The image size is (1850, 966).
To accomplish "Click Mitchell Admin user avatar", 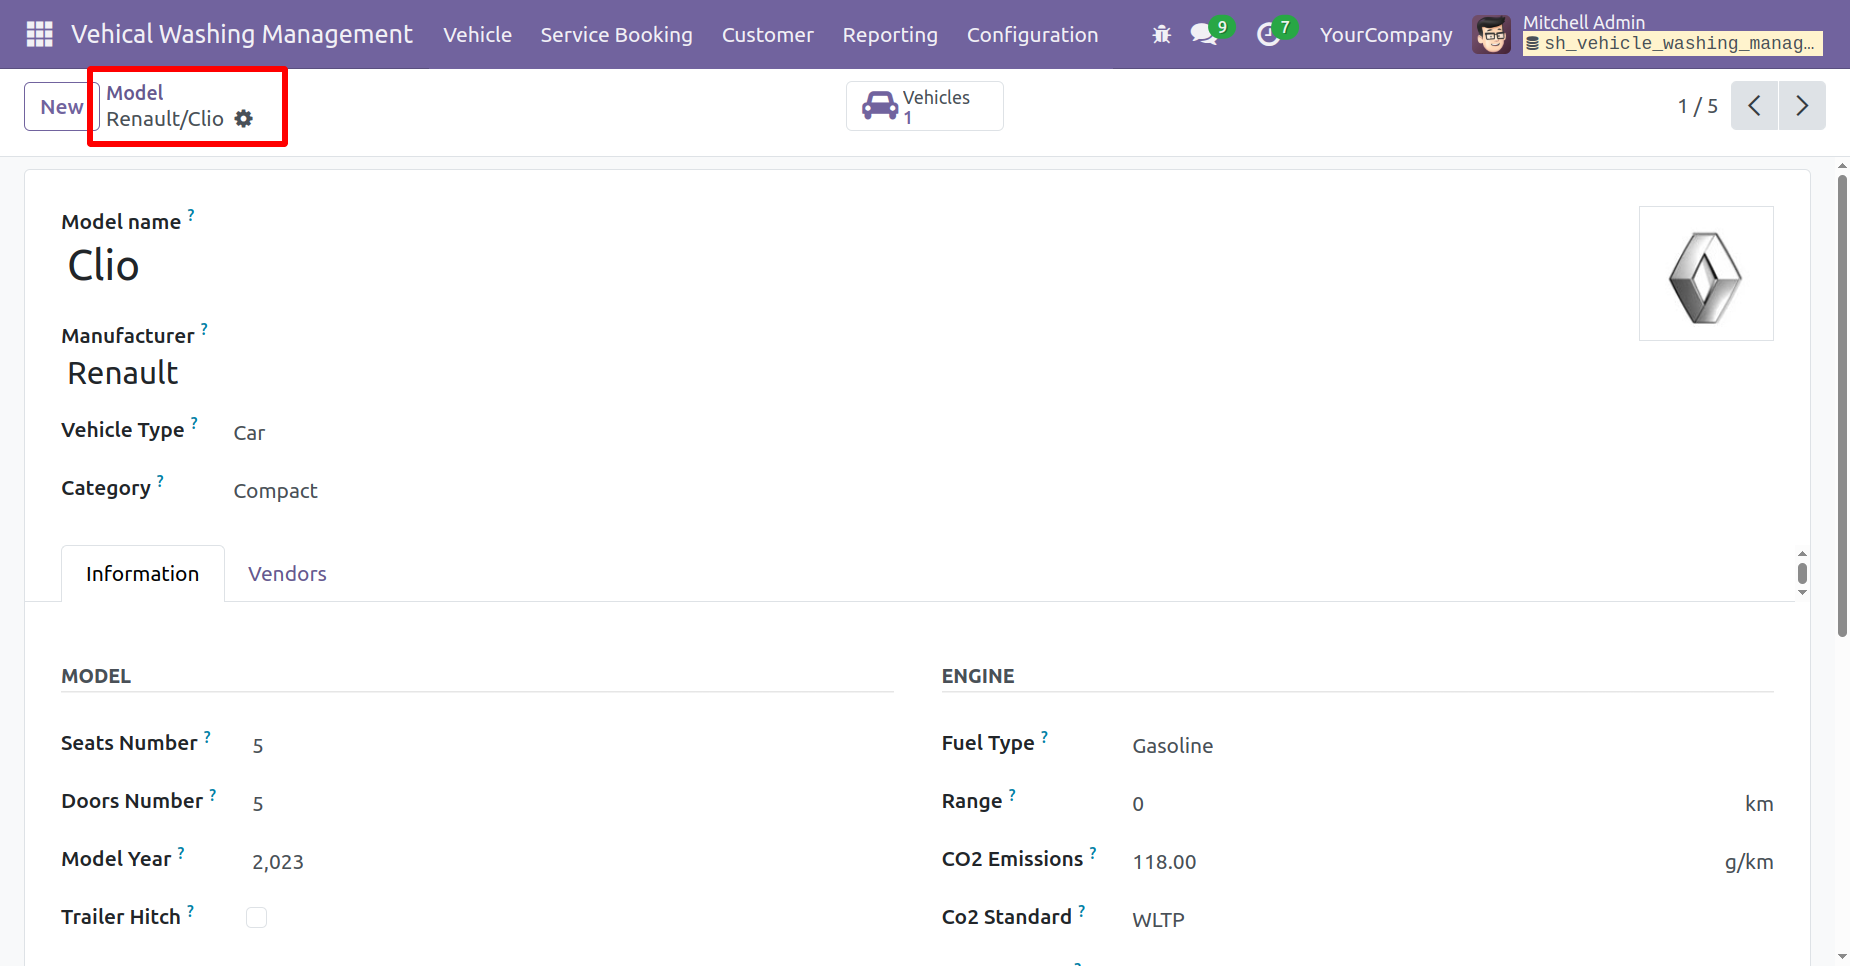I will pyautogui.click(x=1491, y=35).
